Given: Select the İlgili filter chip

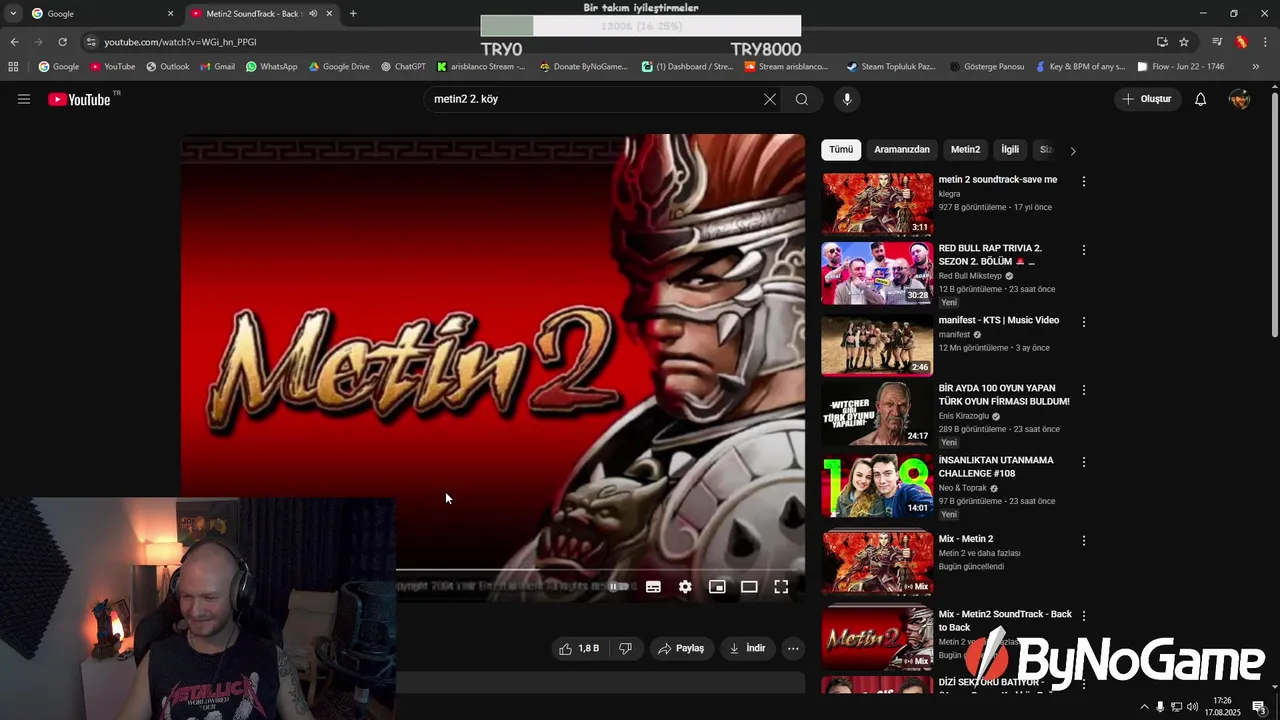Looking at the screenshot, I should [x=1010, y=150].
